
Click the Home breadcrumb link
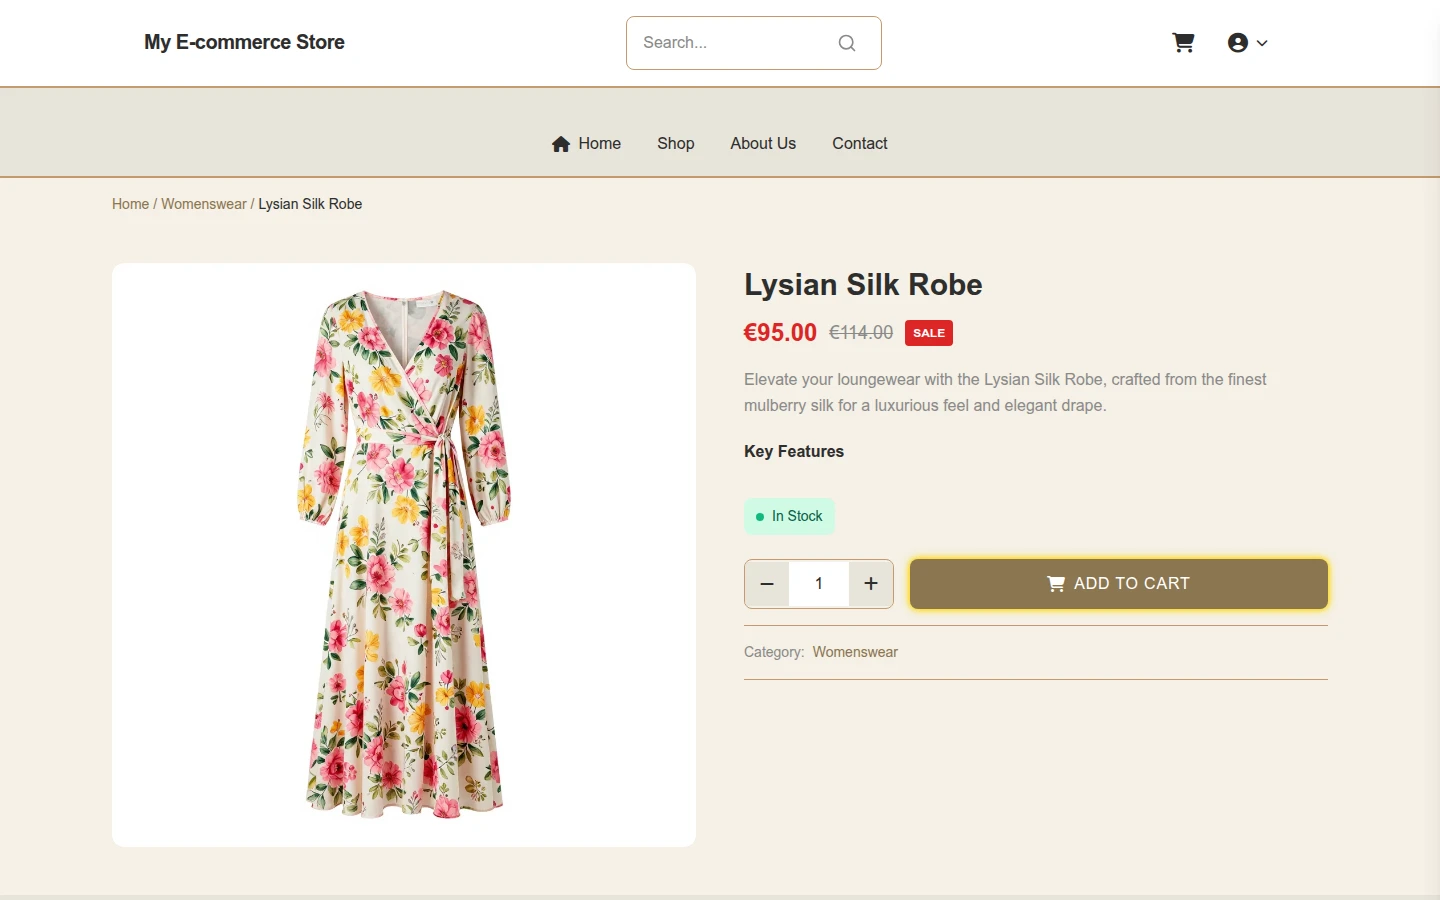coord(130,204)
